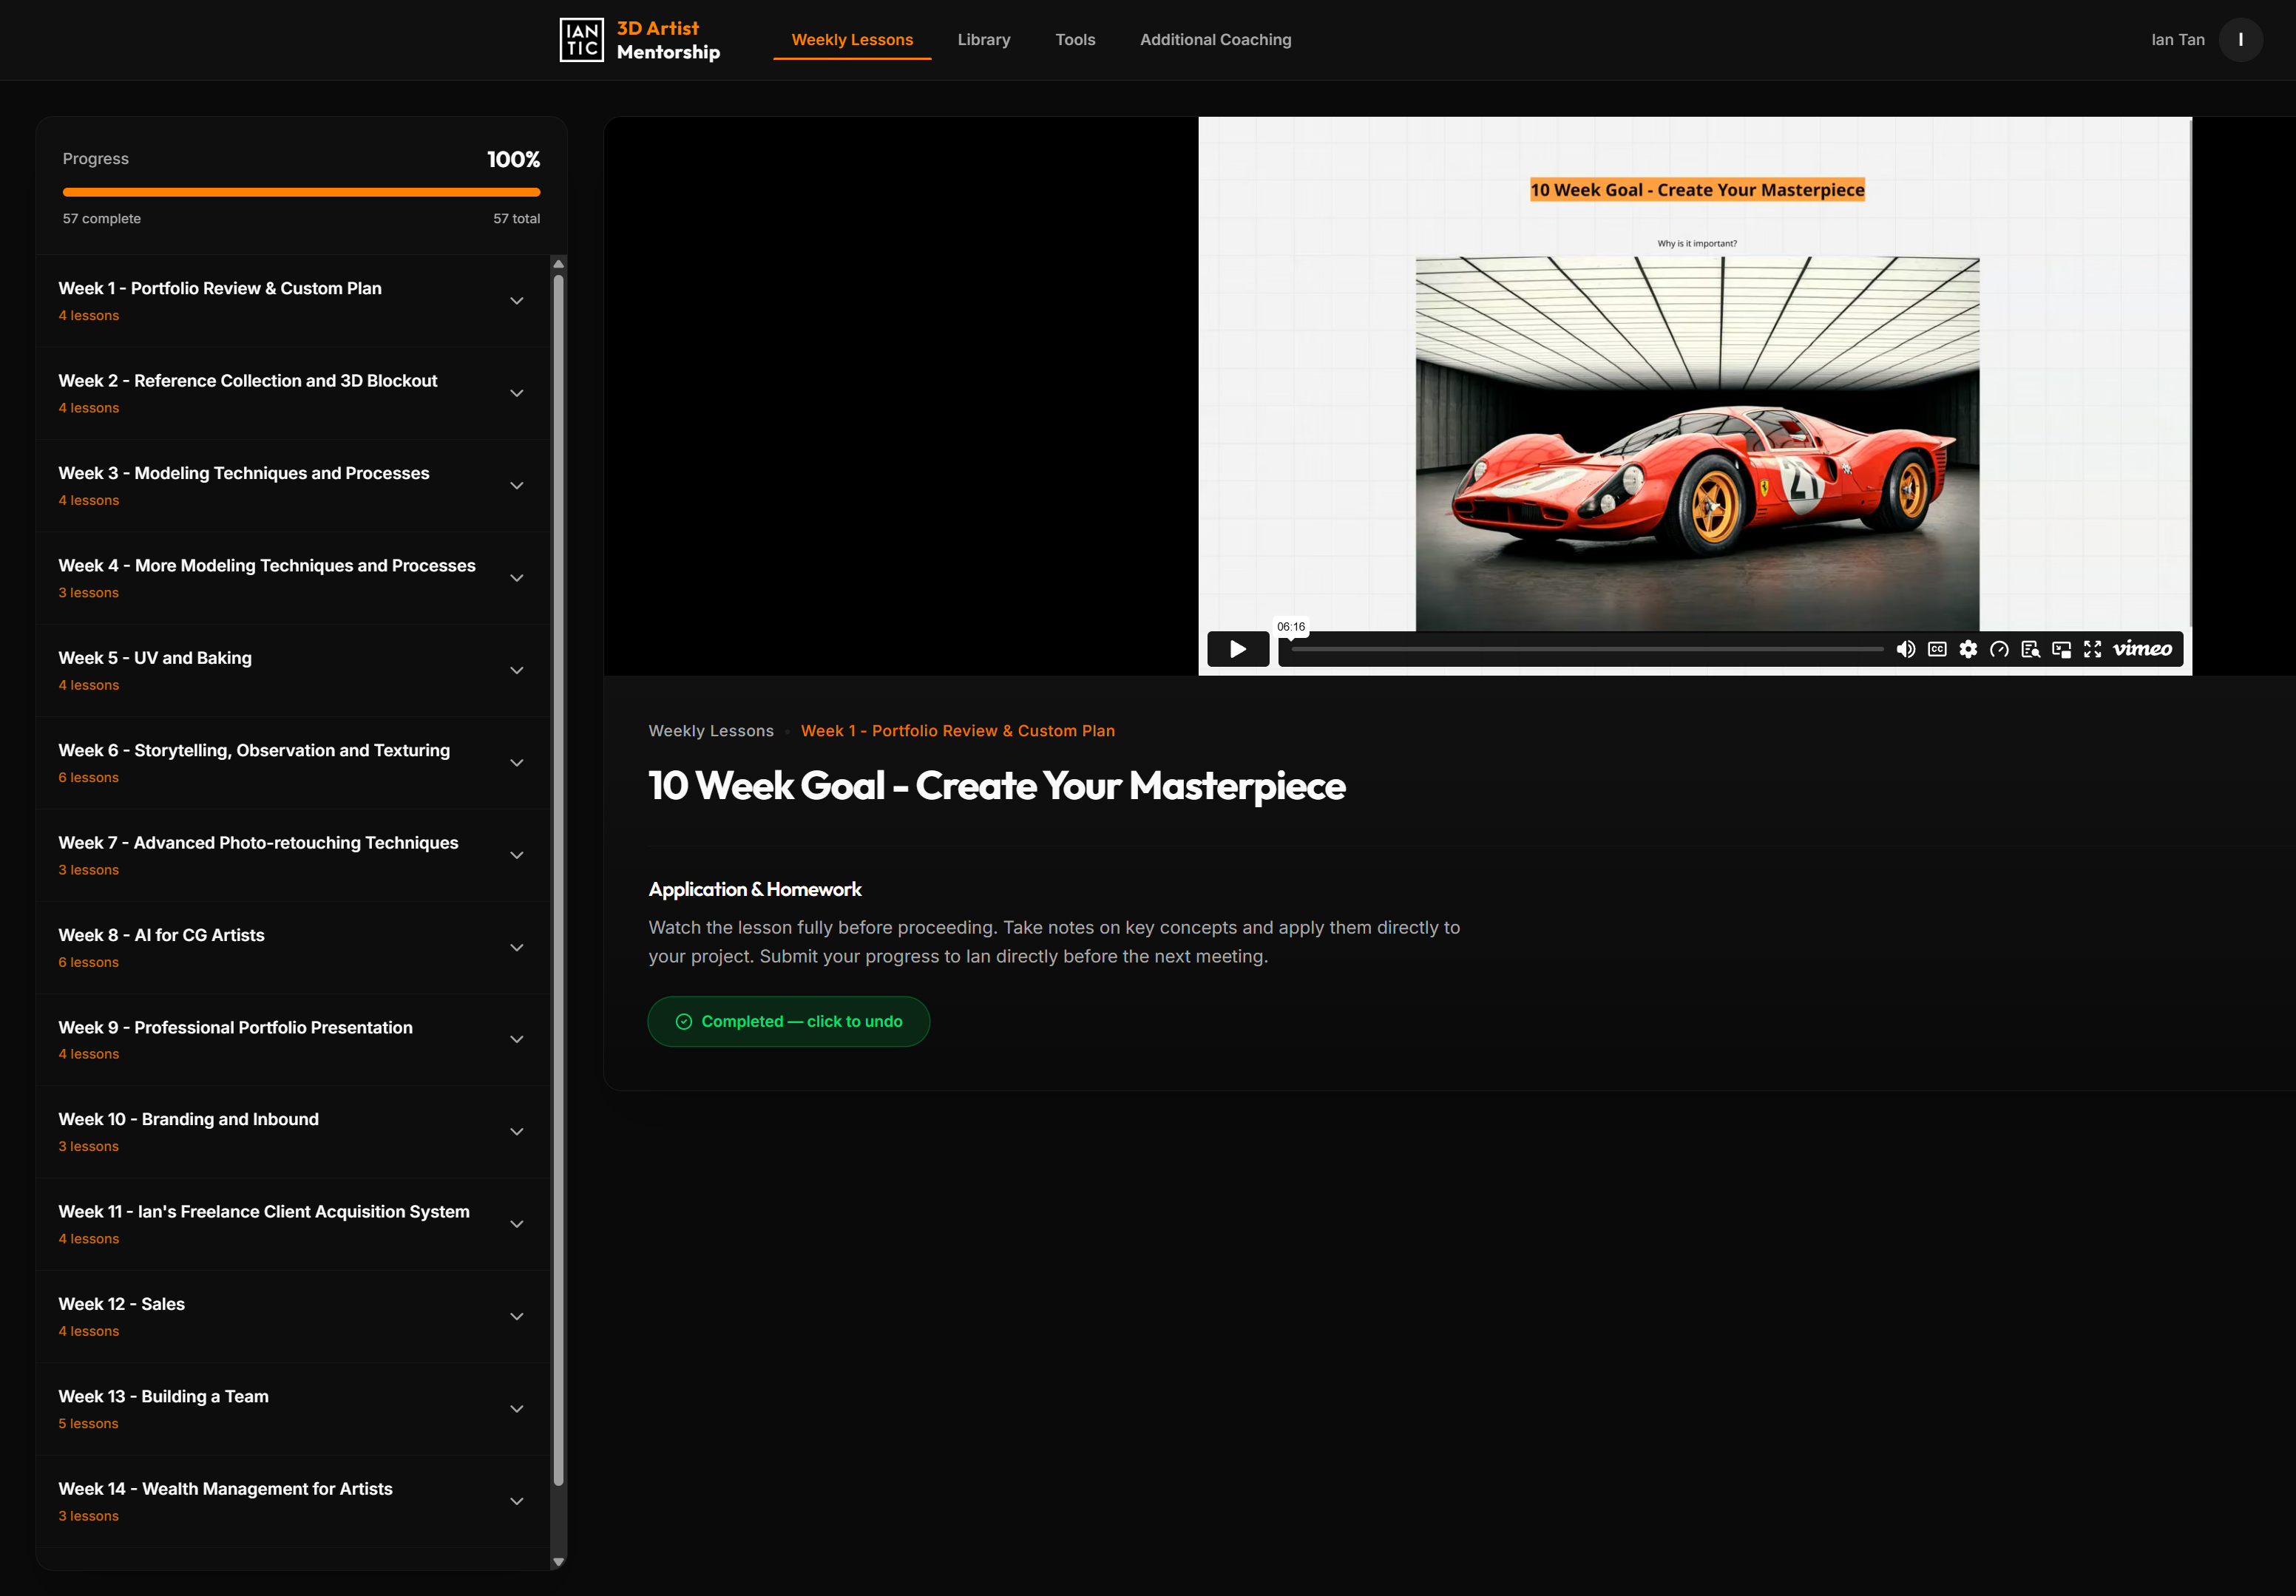This screenshot has width=2296, height=1596.
Task: Open the Weekly Lessons tab
Action: point(852,40)
